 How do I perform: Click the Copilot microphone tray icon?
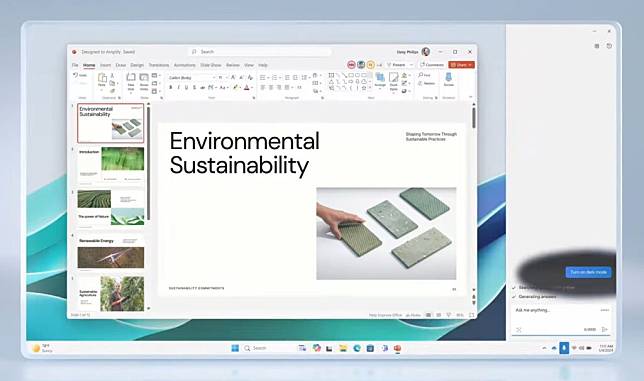(564, 348)
